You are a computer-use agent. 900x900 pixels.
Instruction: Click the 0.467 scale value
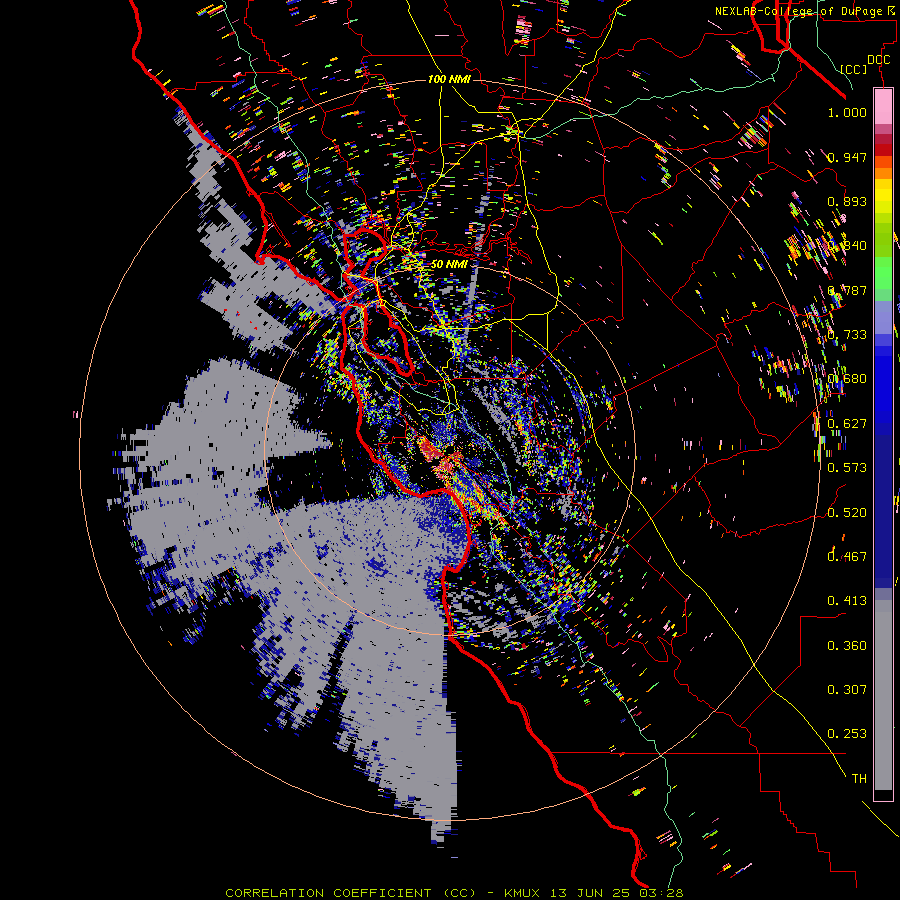click(x=847, y=557)
